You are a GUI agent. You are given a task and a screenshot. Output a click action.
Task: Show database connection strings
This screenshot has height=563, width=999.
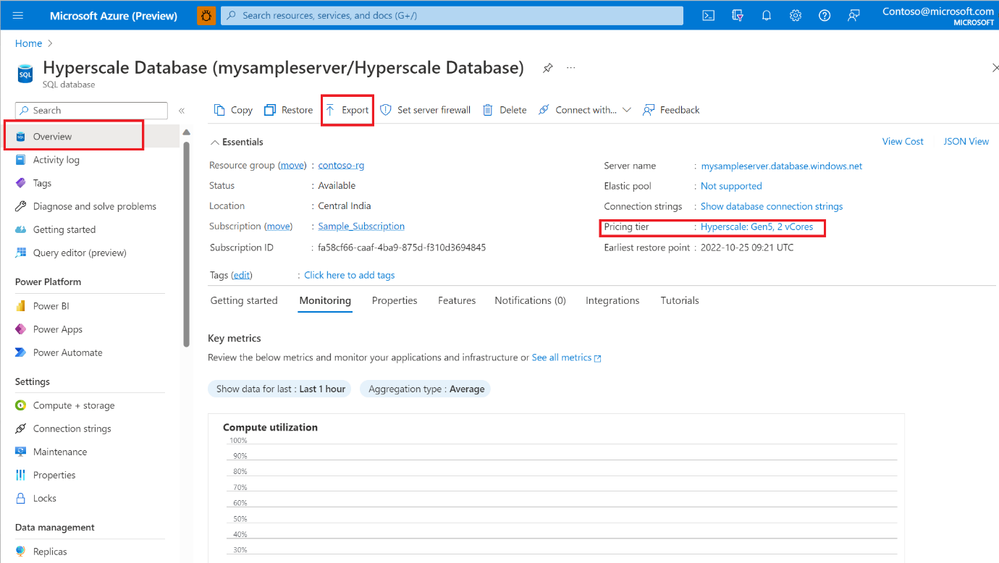[772, 206]
